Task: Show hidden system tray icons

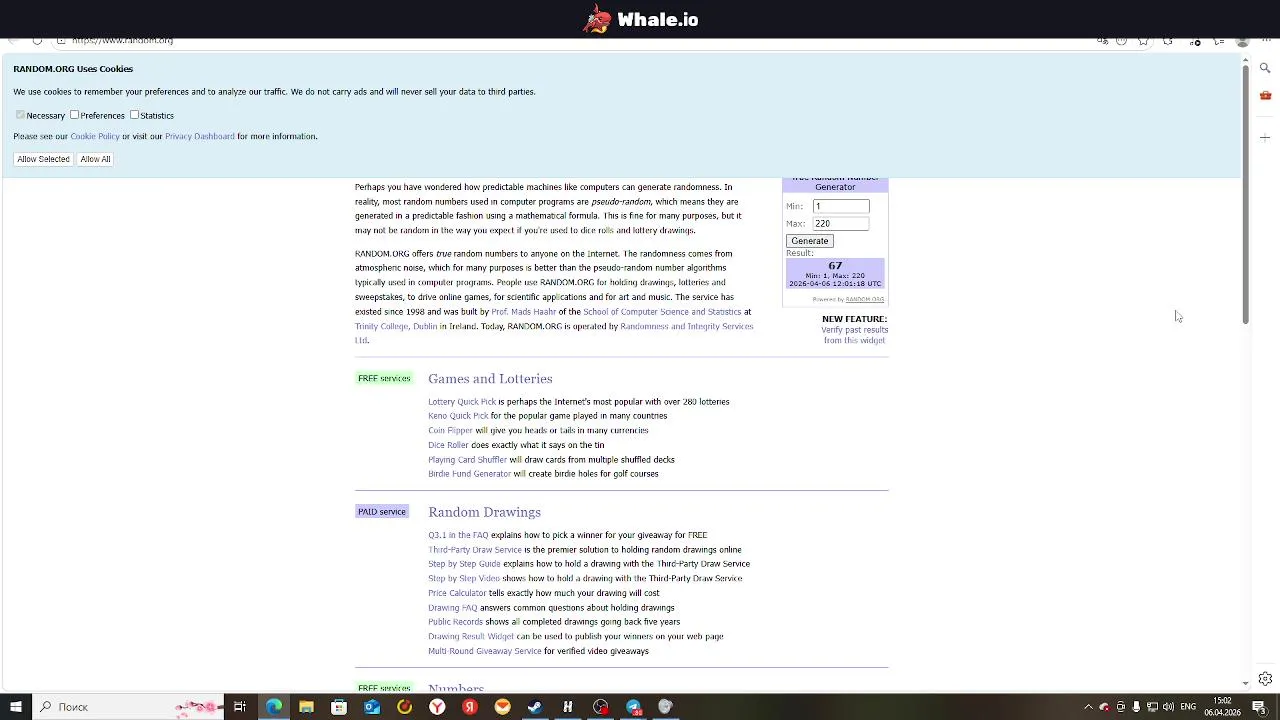Action: click(1088, 707)
